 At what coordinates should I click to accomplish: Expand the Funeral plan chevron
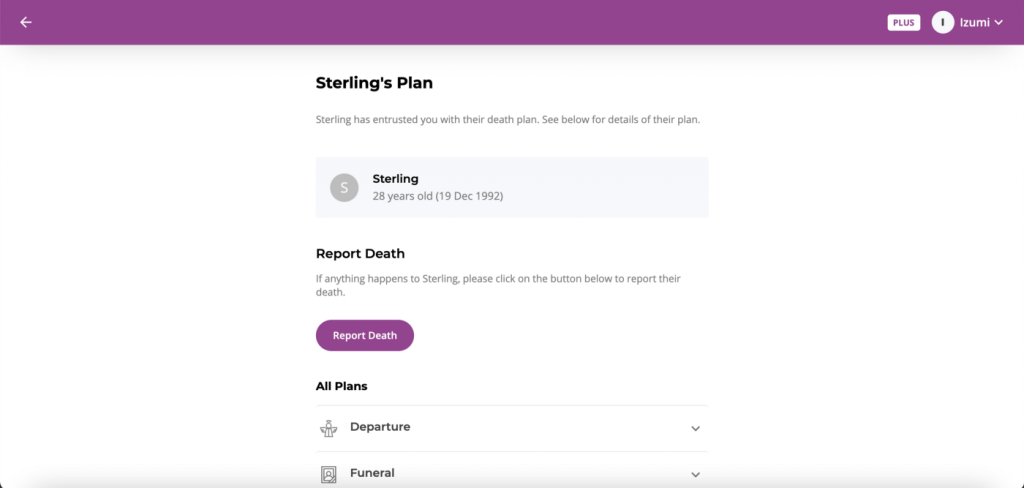tap(696, 474)
